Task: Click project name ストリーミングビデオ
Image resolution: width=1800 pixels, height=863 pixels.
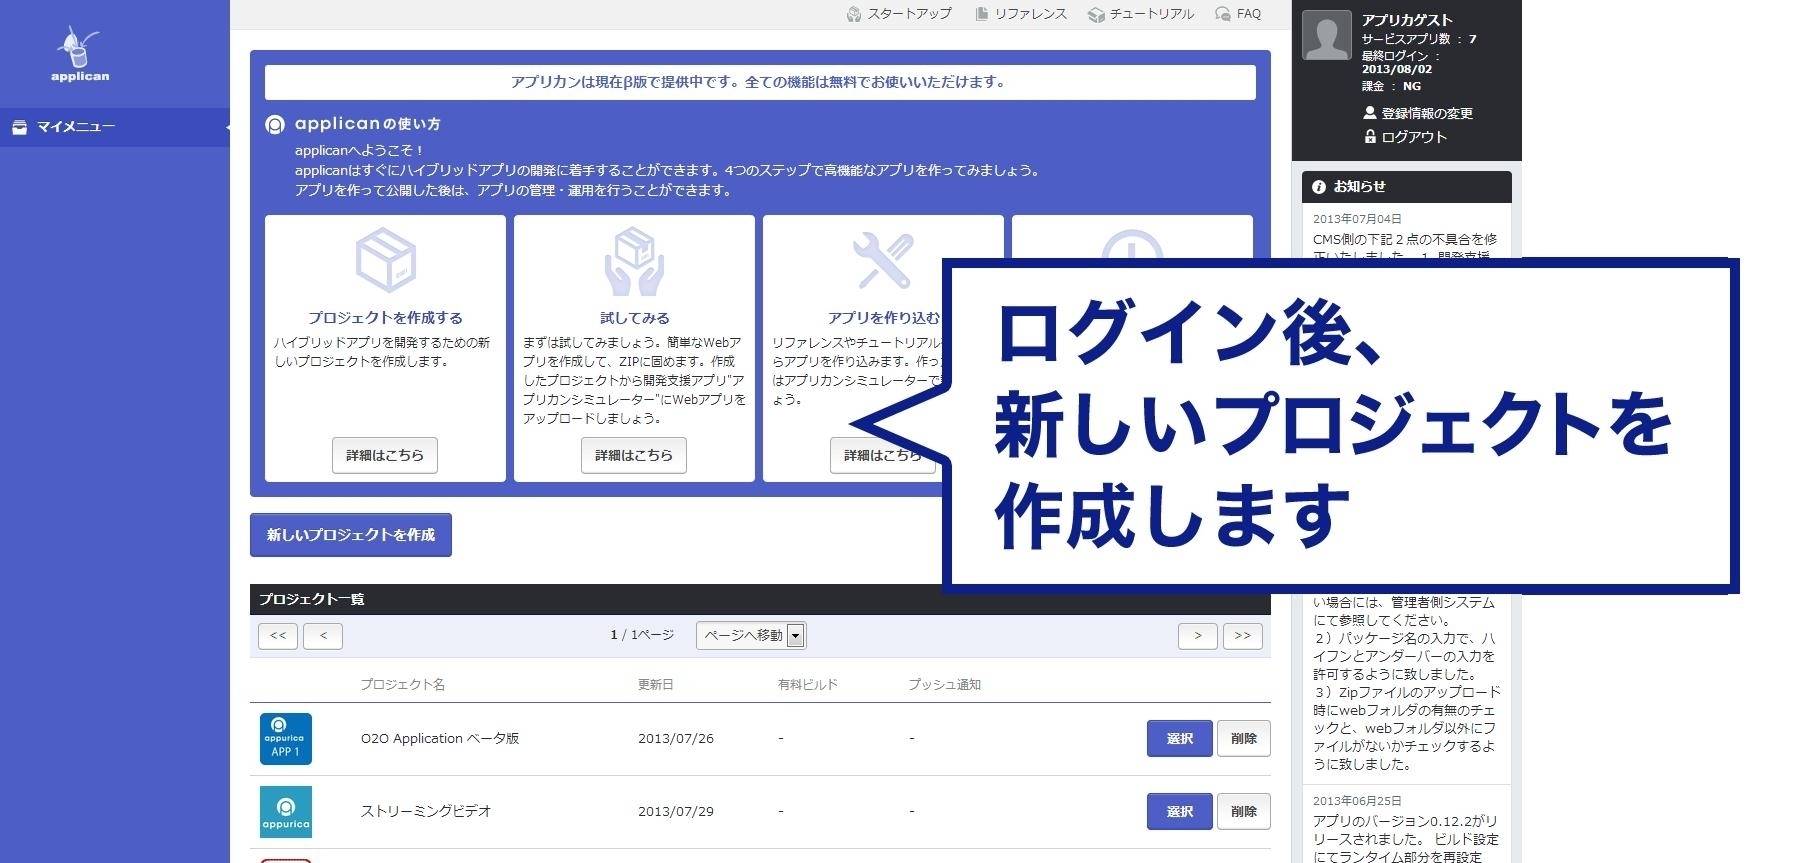Action: pyautogui.click(x=426, y=812)
